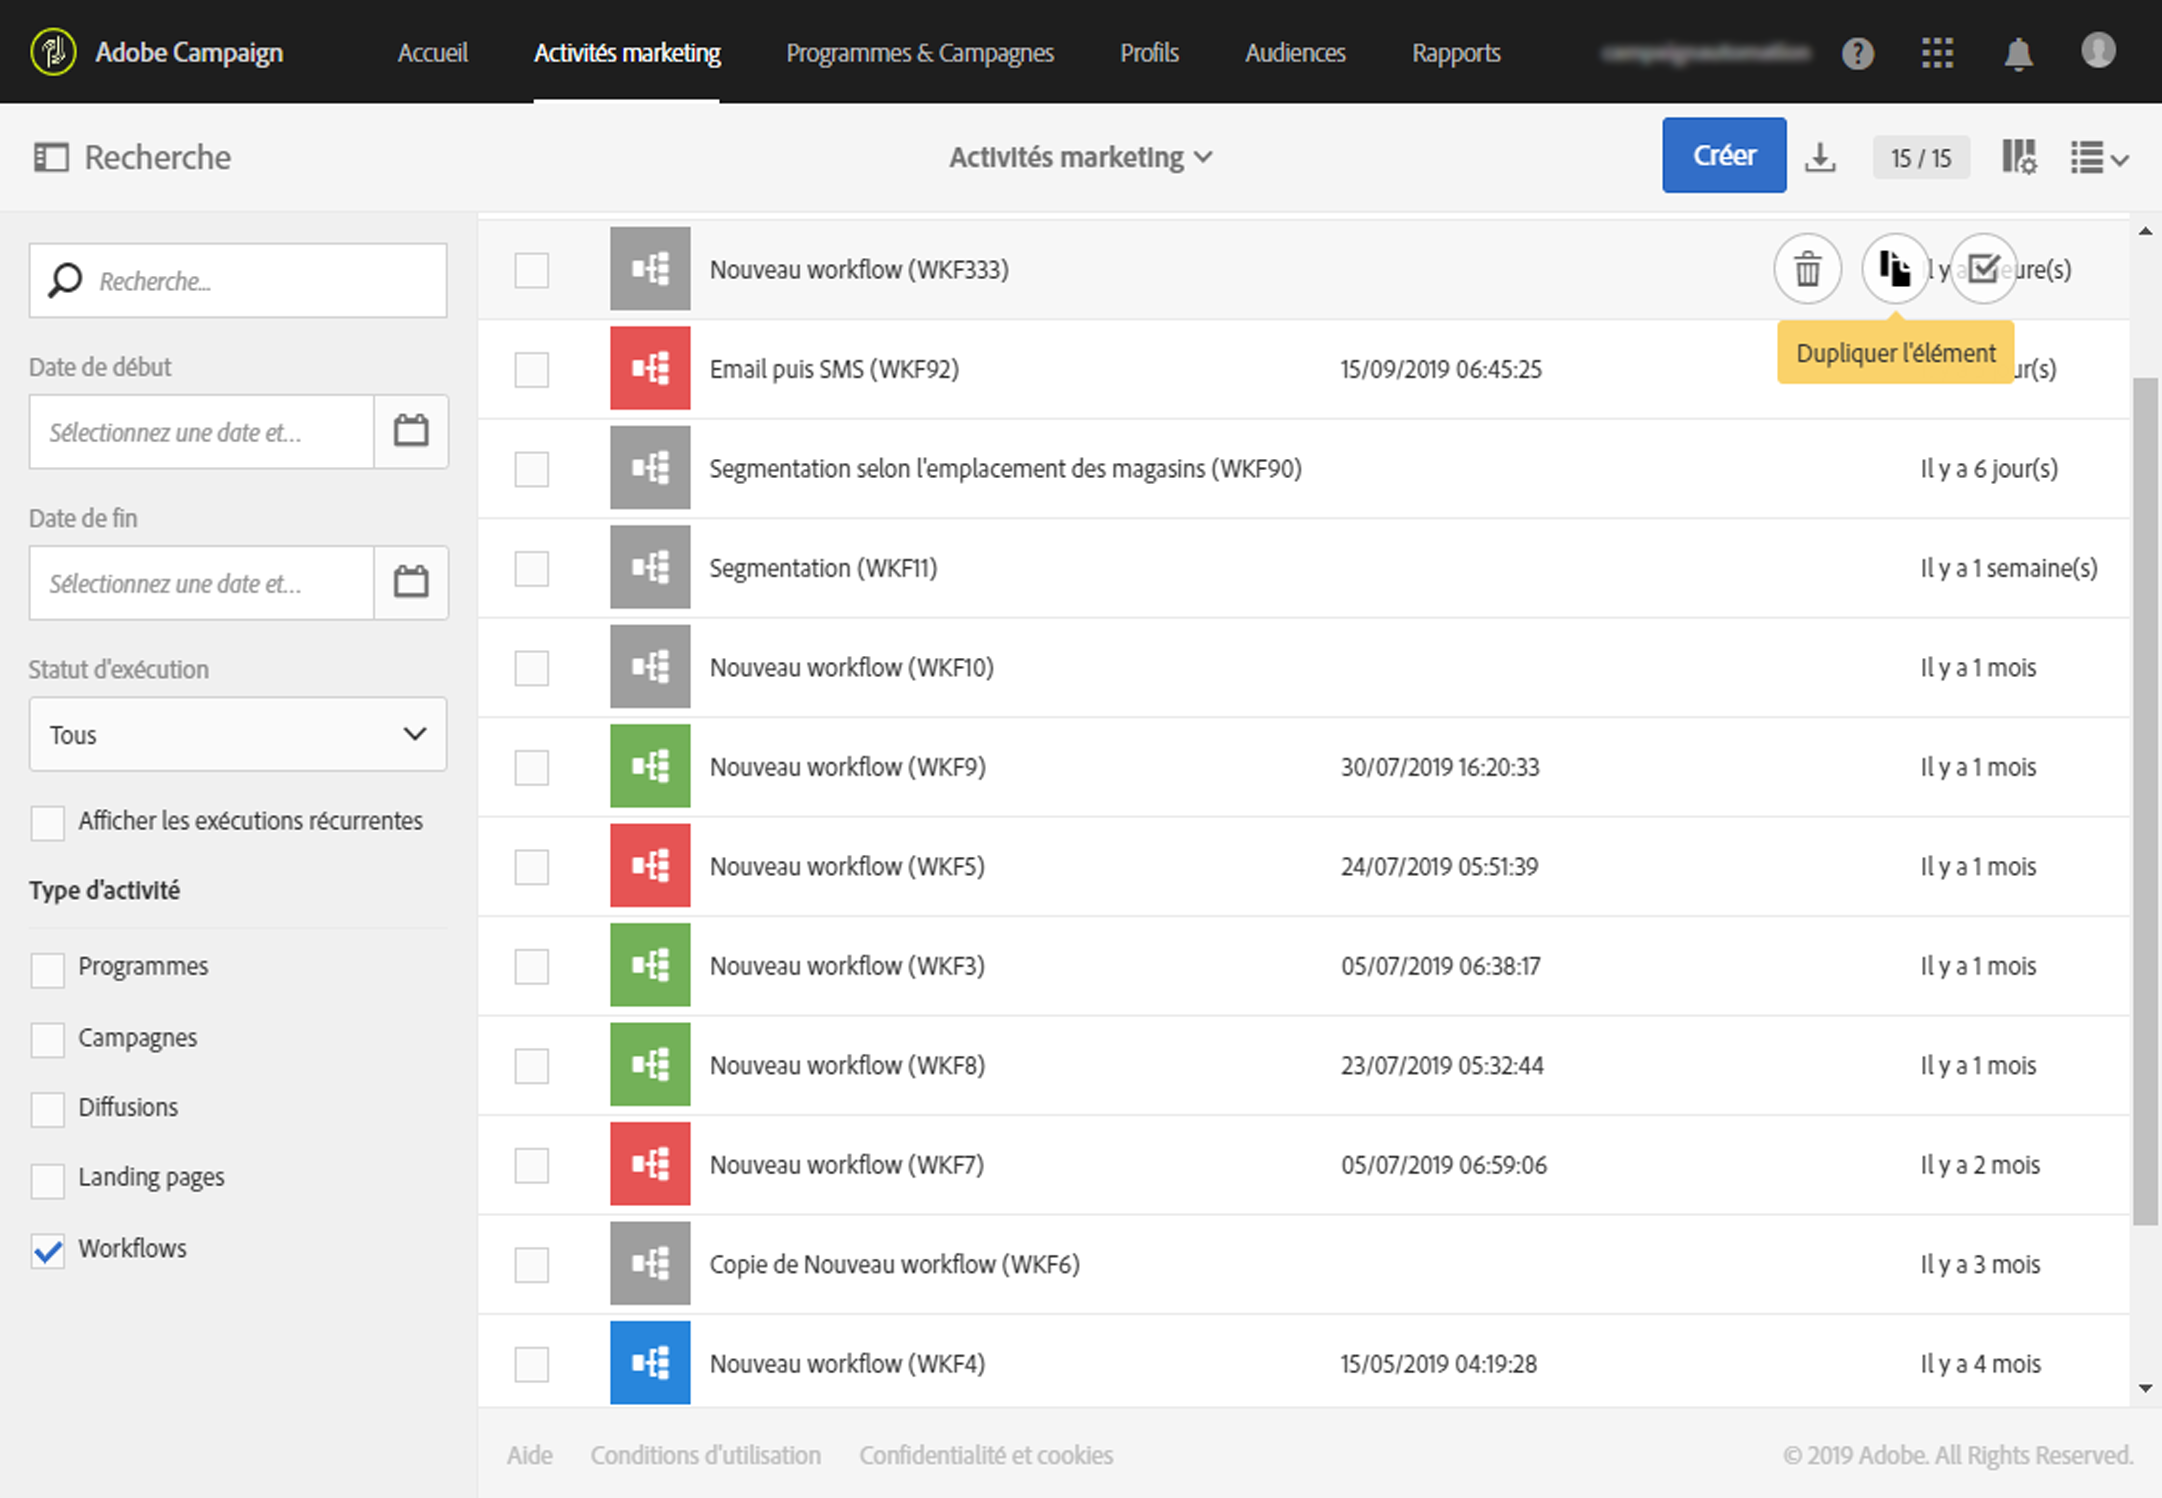This screenshot has height=1498, width=2162.
Task: Toggle the Recherche side panel icon
Action: point(51,157)
